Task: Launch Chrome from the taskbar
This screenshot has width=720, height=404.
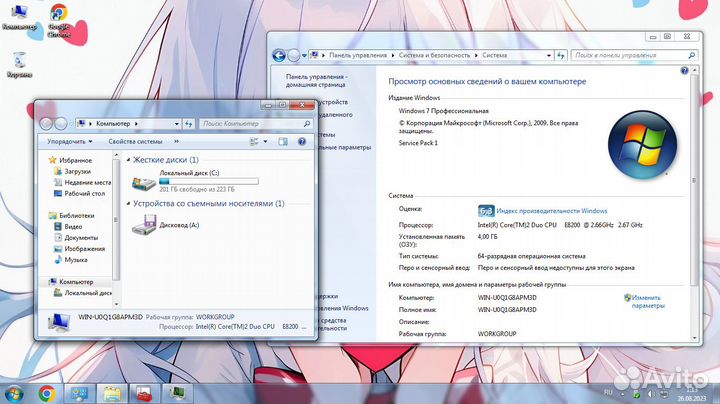Action: pos(47,394)
